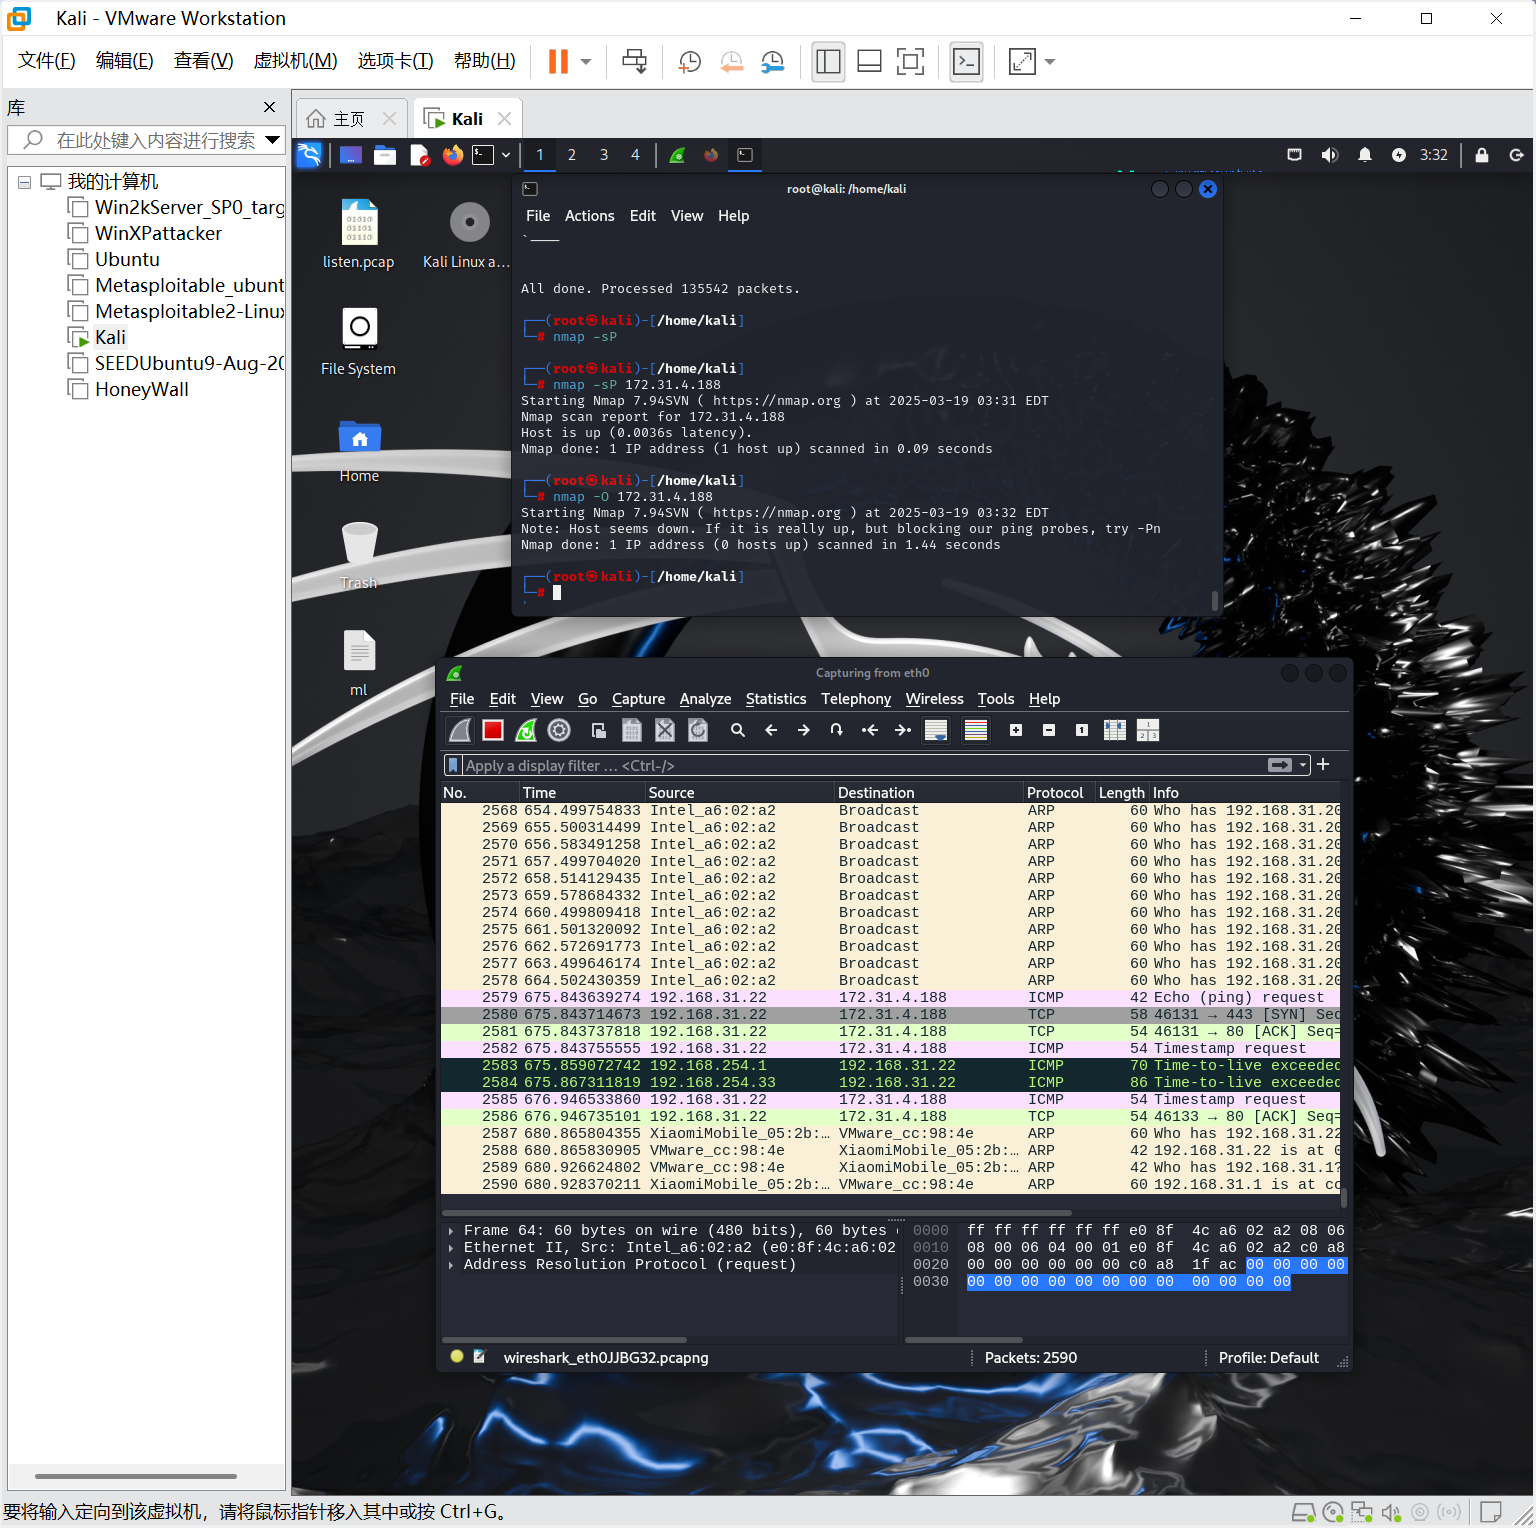Open the terminal View menu
This screenshot has height=1528, width=1536.
click(687, 216)
